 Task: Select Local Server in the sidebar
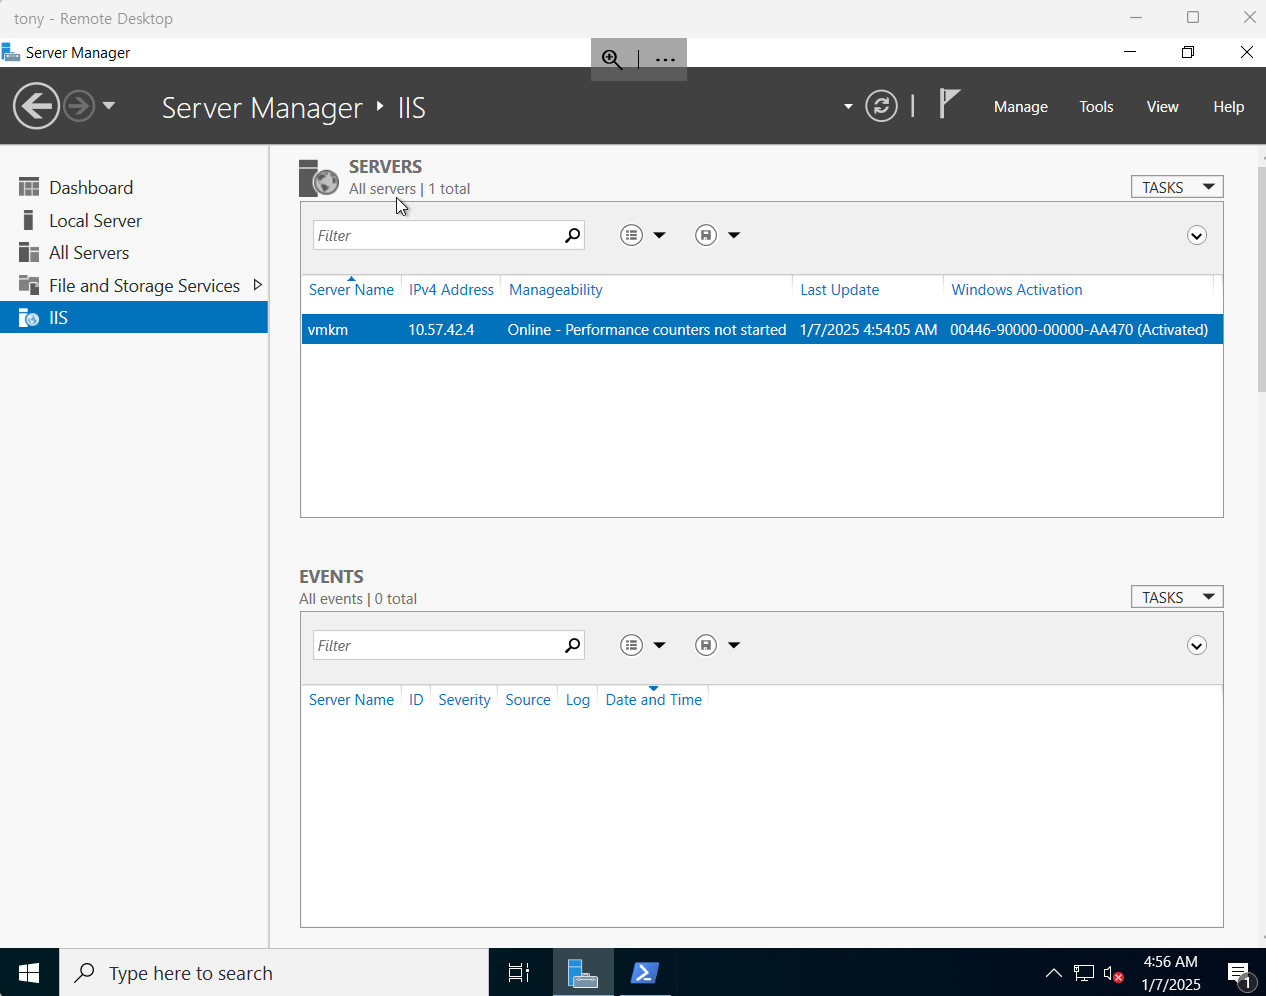(x=95, y=221)
